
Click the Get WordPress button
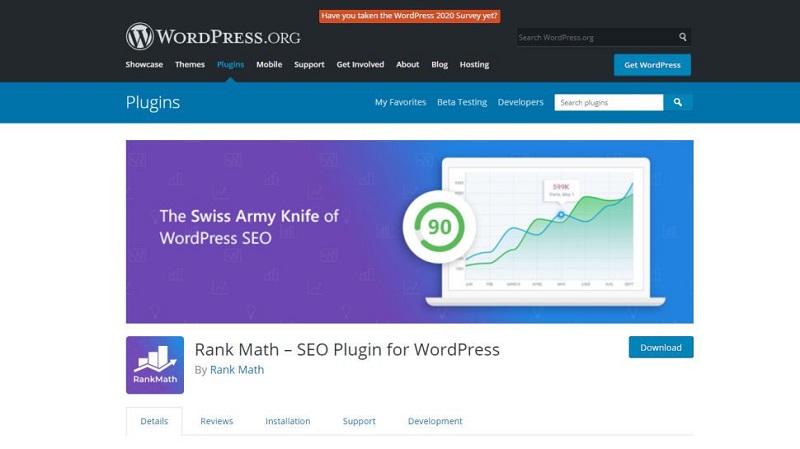pyautogui.click(x=652, y=65)
